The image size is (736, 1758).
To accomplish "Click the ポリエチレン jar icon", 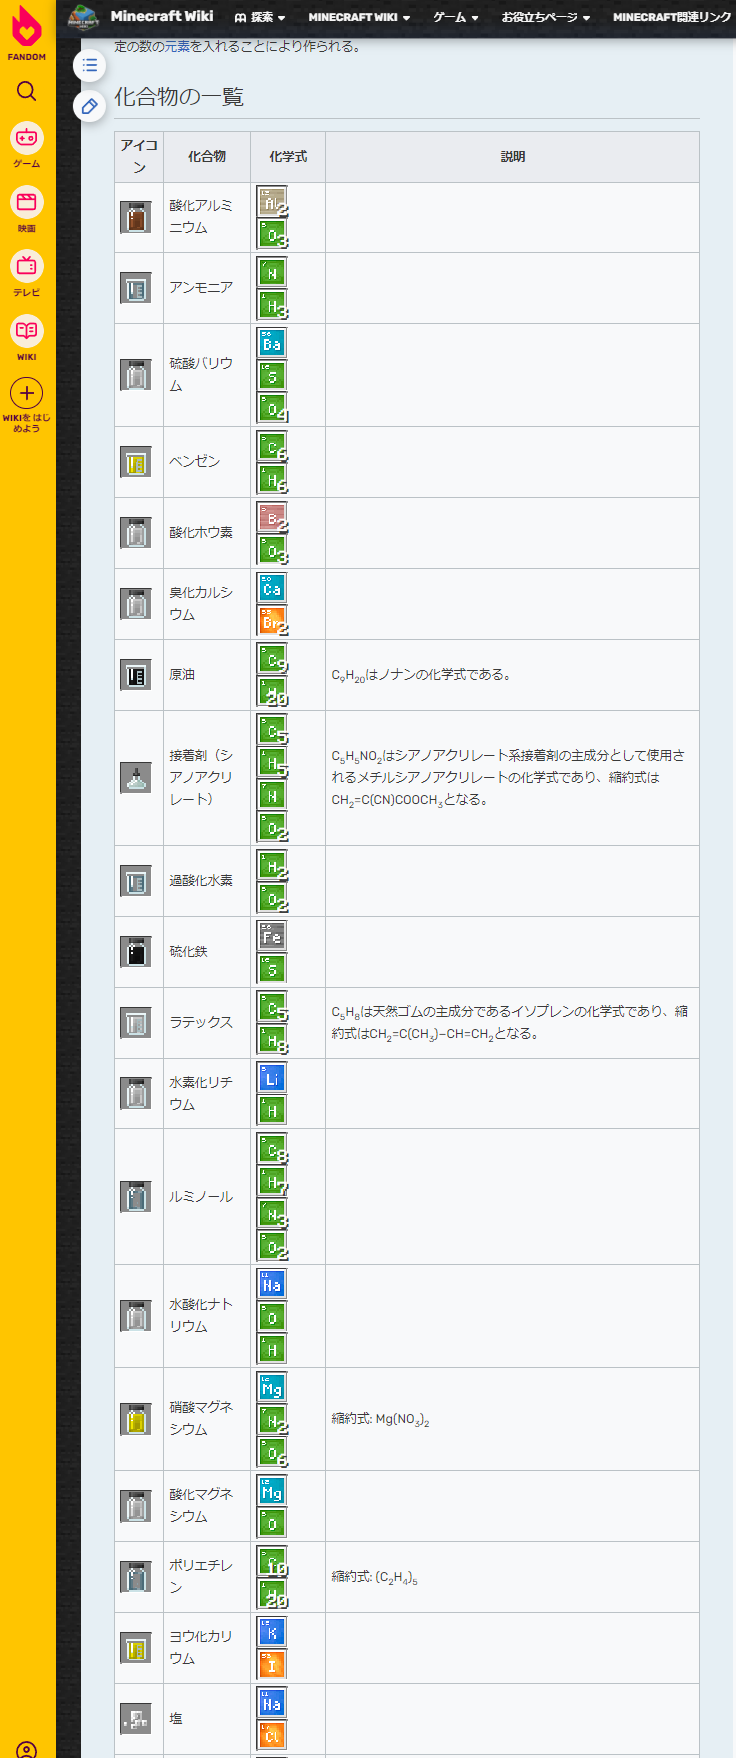I will (136, 1576).
